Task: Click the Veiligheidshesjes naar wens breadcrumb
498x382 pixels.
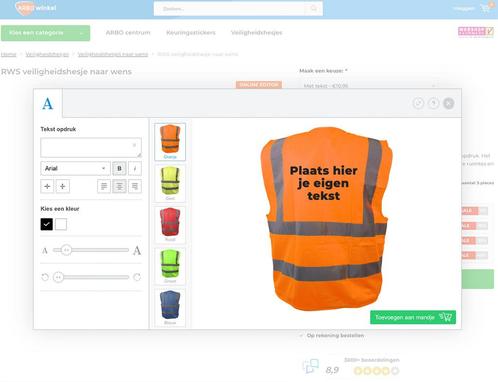Action: click(x=113, y=54)
